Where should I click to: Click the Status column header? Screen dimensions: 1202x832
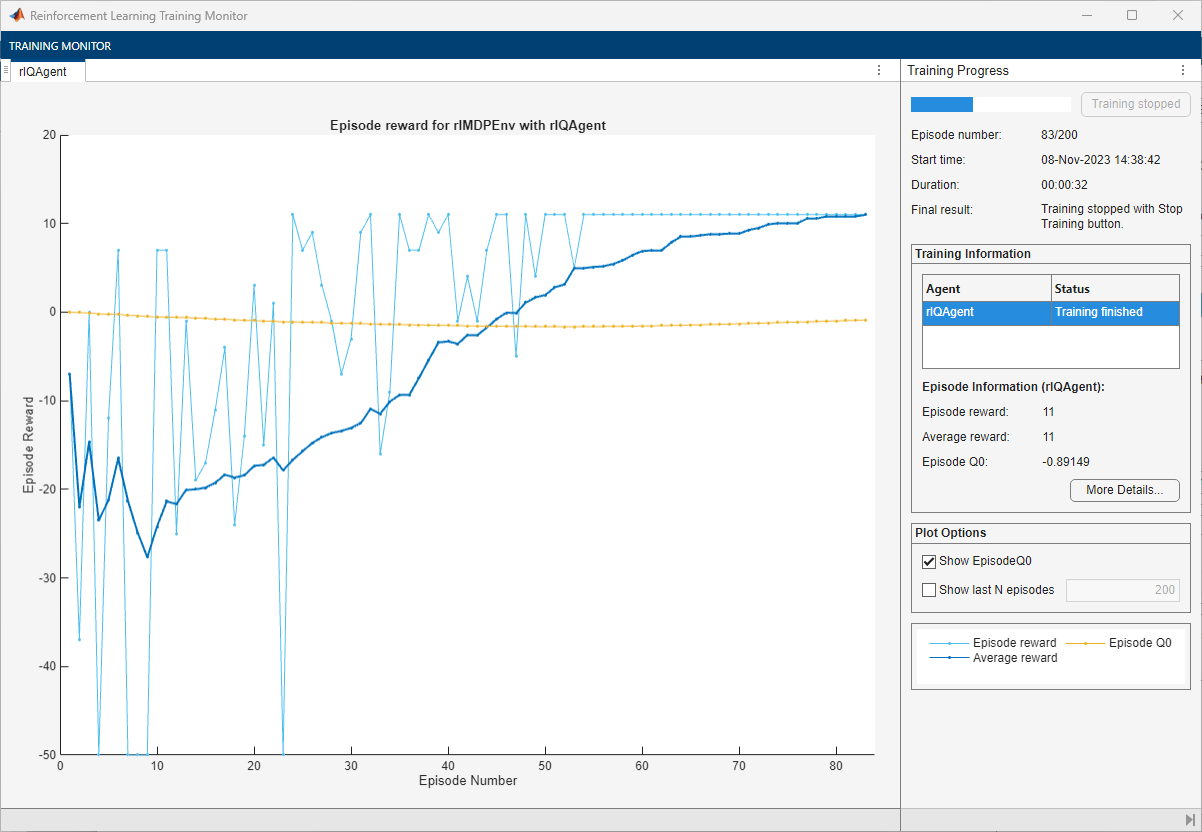[x=1115, y=288]
